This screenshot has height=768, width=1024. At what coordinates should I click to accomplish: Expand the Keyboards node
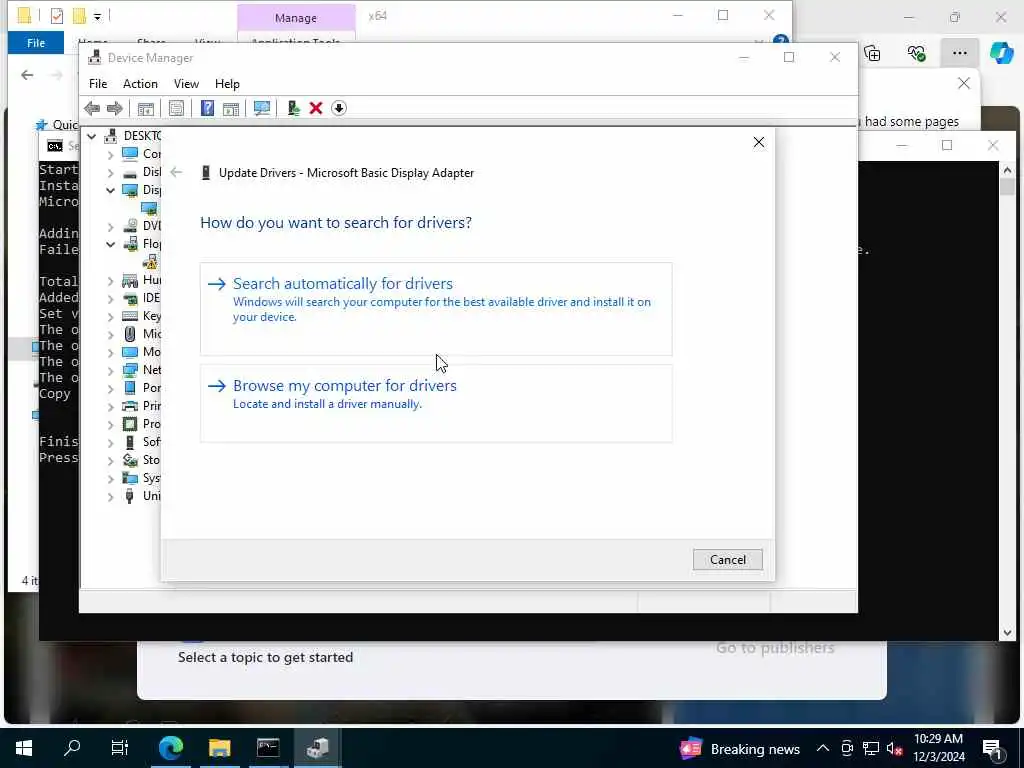pyautogui.click(x=110, y=316)
